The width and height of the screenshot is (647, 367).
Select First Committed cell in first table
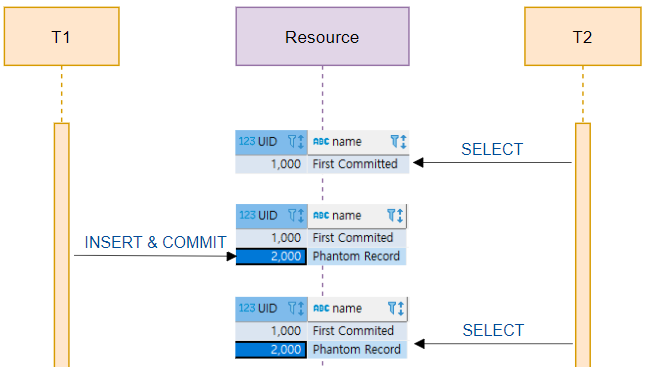358,164
